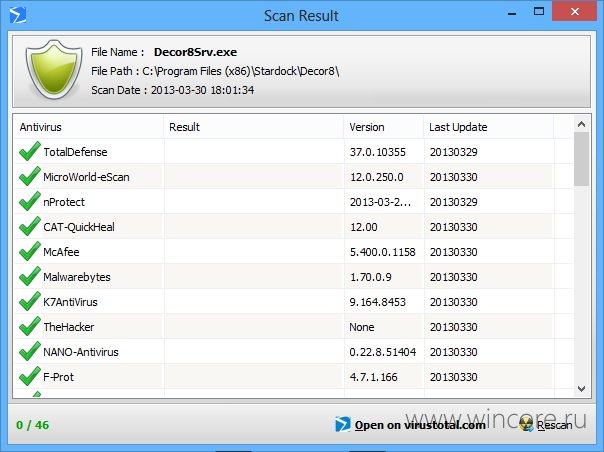Select the F-Prot row name
Image resolution: width=604 pixels, height=452 pixels.
pos(58,377)
